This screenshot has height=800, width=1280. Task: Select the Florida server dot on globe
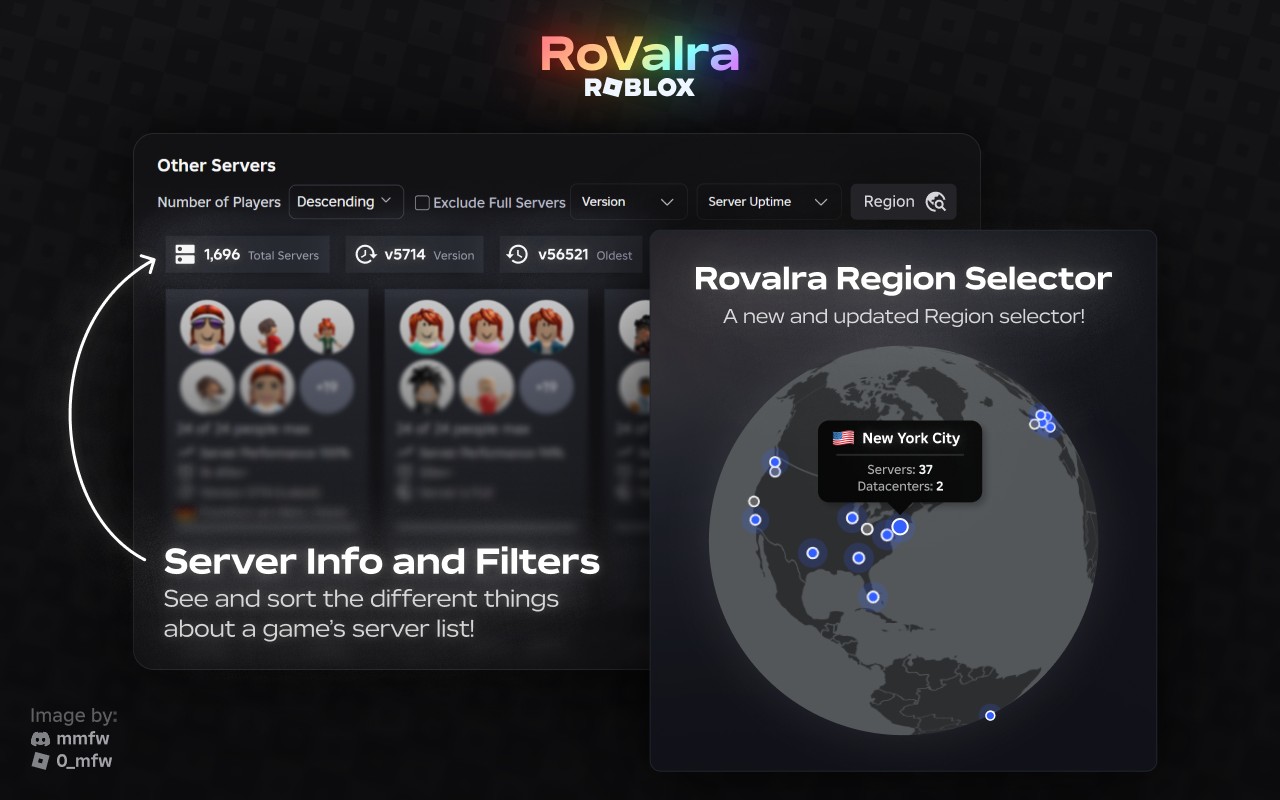tap(873, 597)
